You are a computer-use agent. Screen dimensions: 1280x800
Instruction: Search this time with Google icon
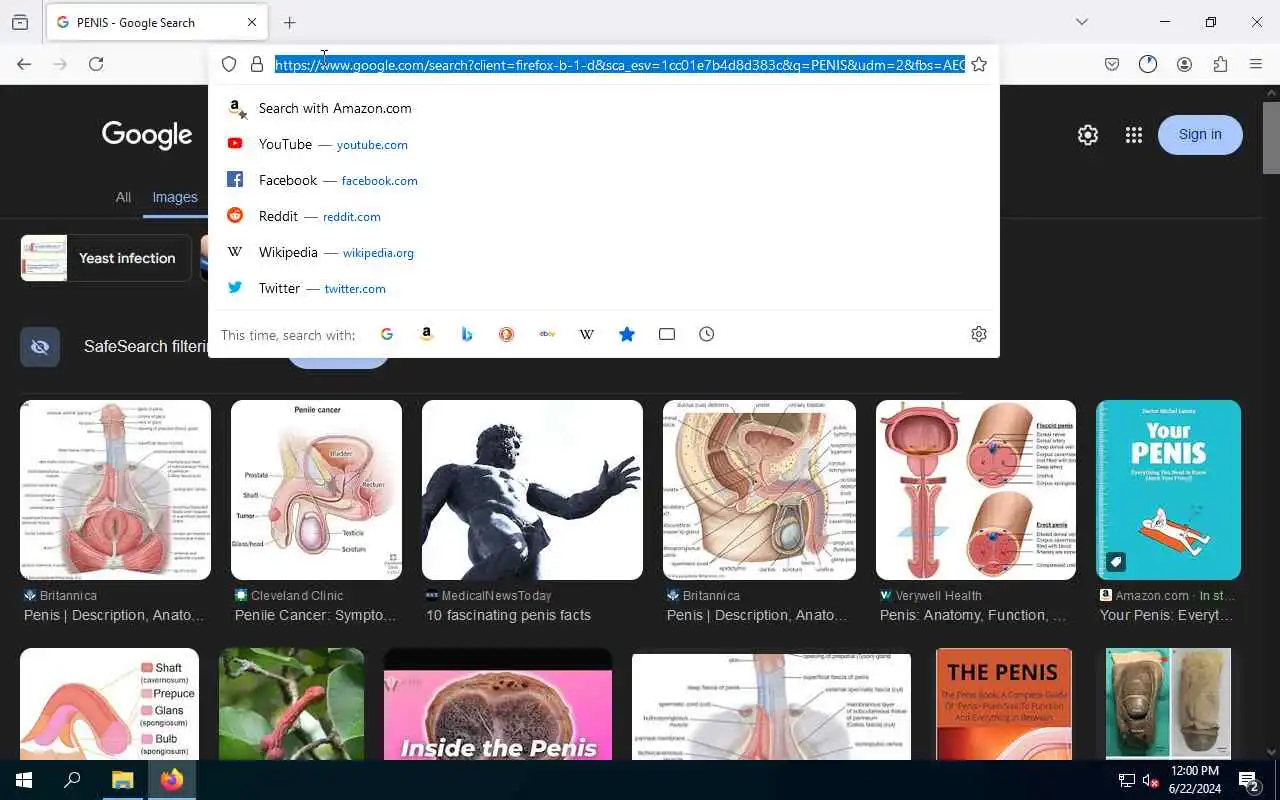click(x=387, y=334)
